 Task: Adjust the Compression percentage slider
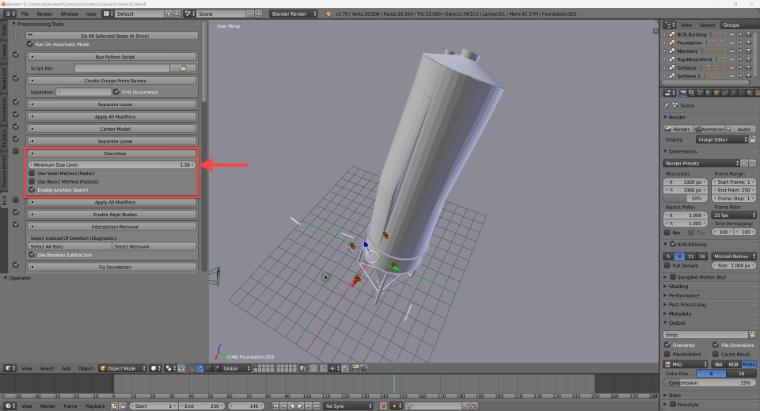tap(710, 382)
